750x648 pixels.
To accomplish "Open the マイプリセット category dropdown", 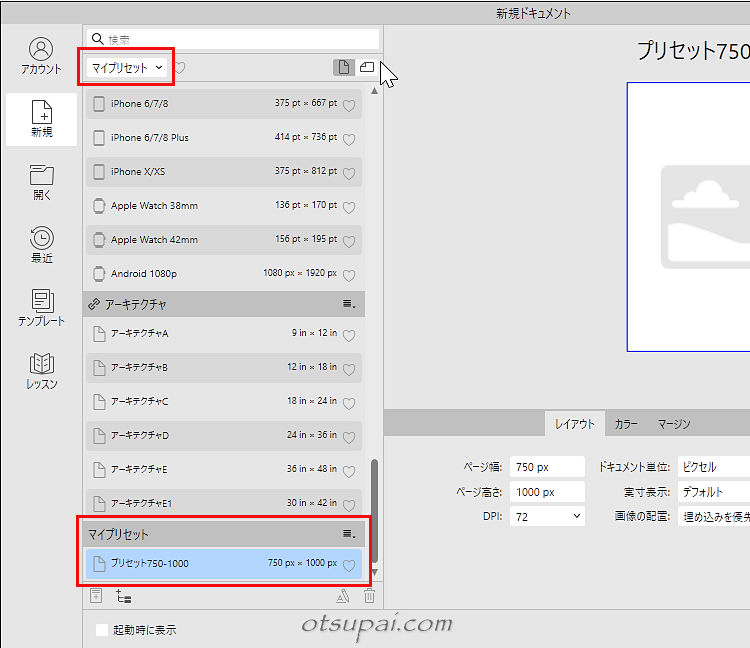I will pos(127,68).
